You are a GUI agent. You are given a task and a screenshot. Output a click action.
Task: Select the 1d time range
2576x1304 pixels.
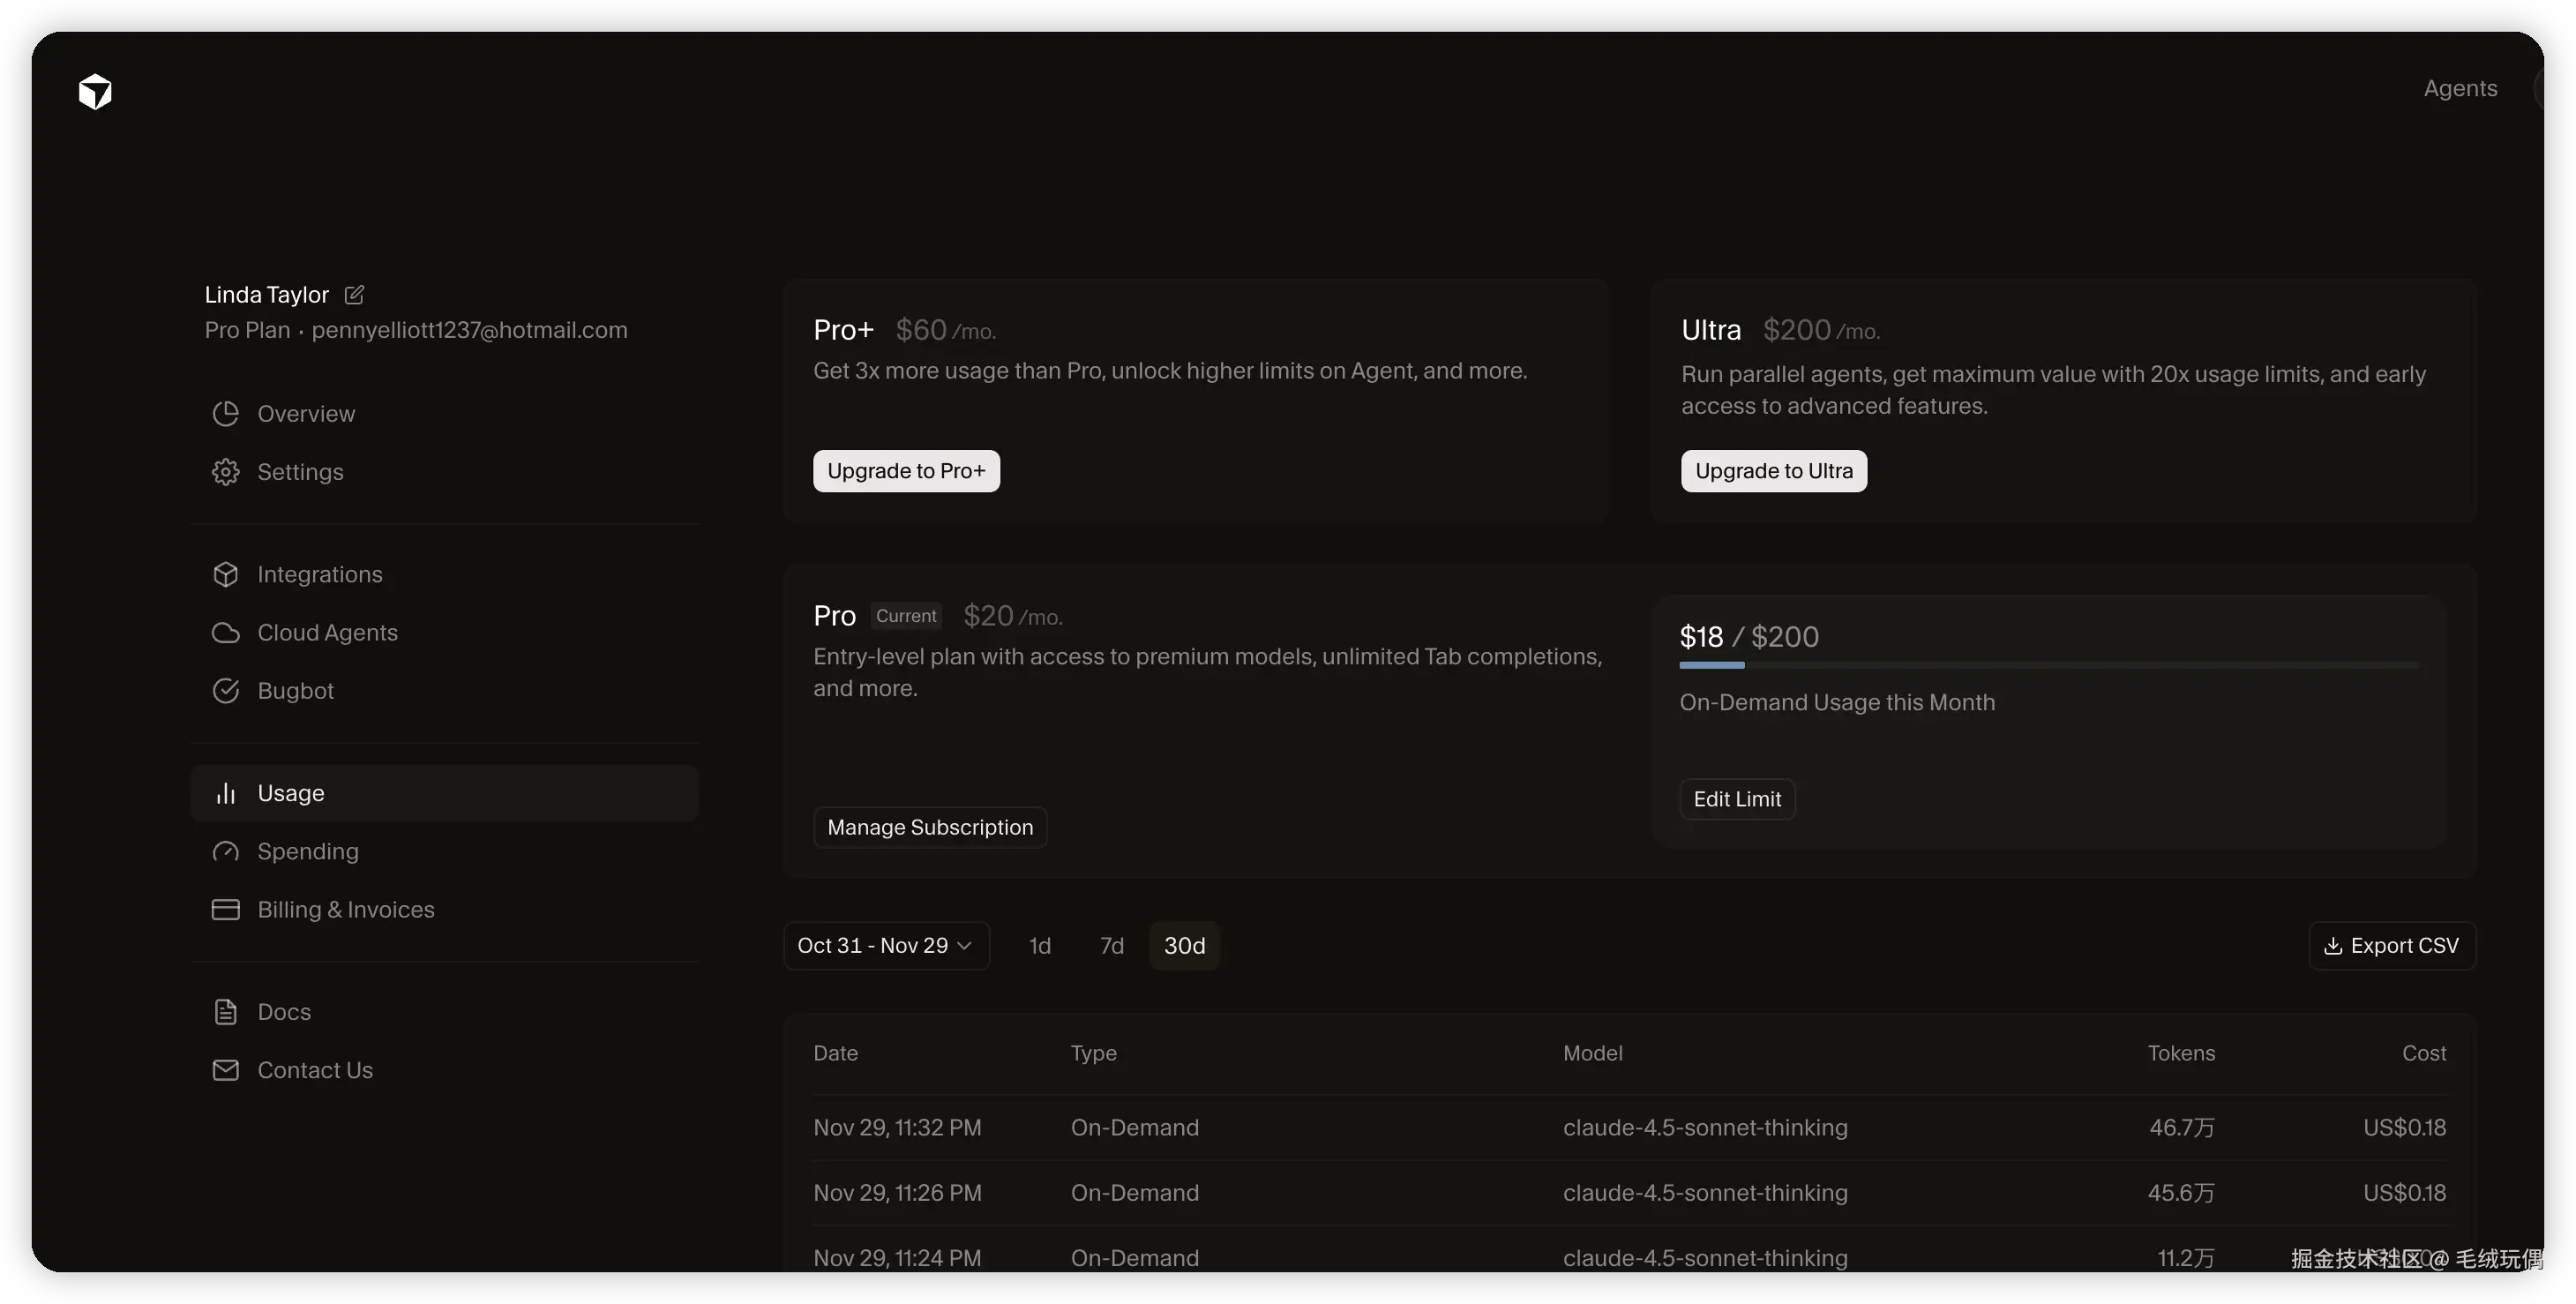pyautogui.click(x=1039, y=946)
